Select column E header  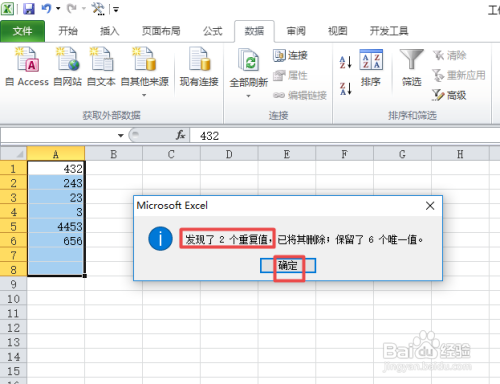point(287,154)
